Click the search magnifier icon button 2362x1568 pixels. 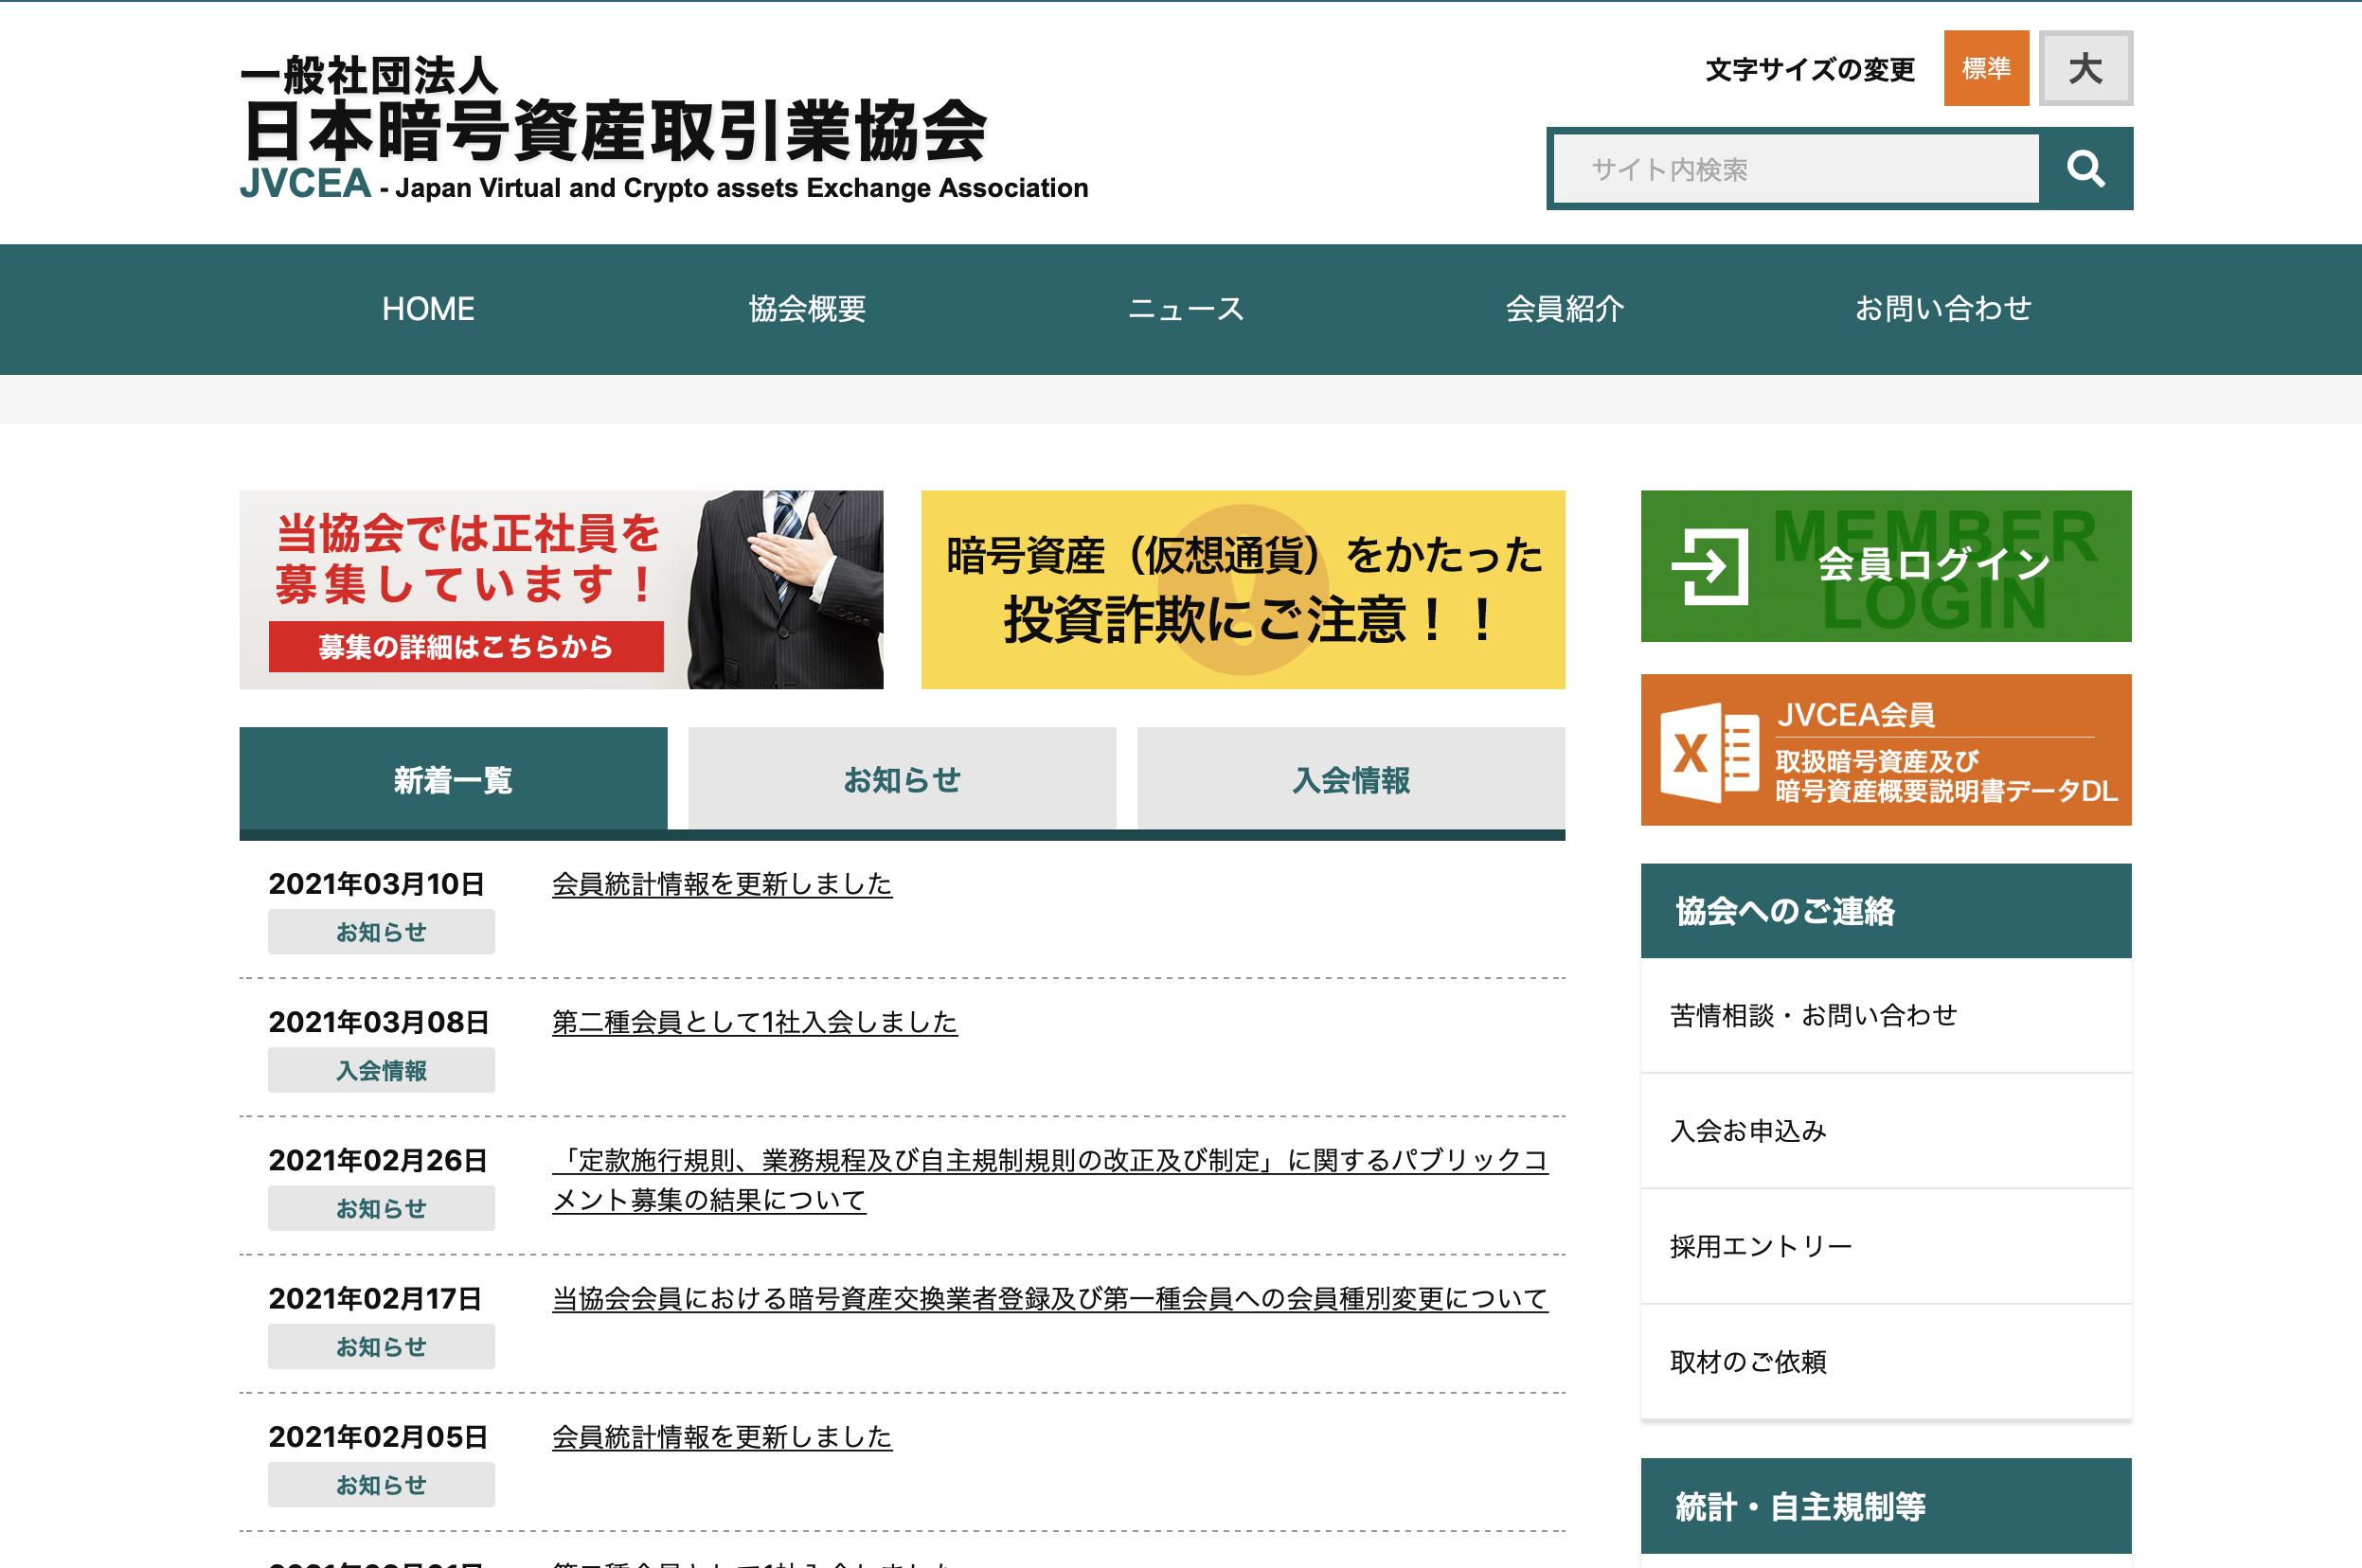click(2085, 169)
